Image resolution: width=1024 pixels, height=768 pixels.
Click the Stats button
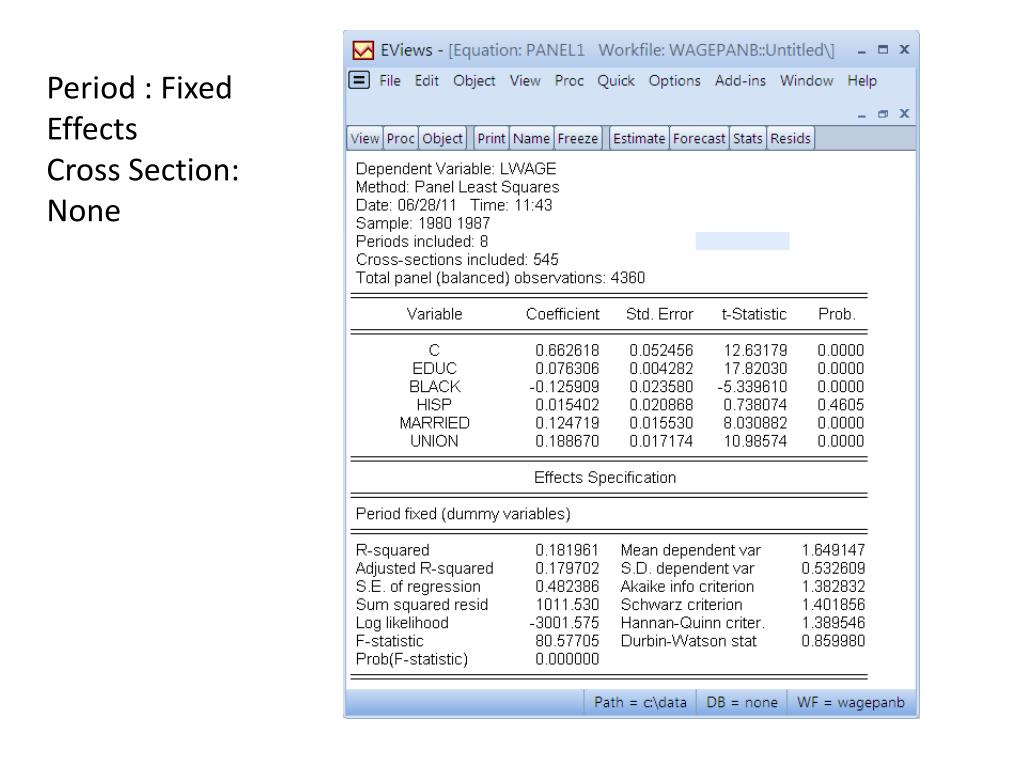click(x=748, y=138)
